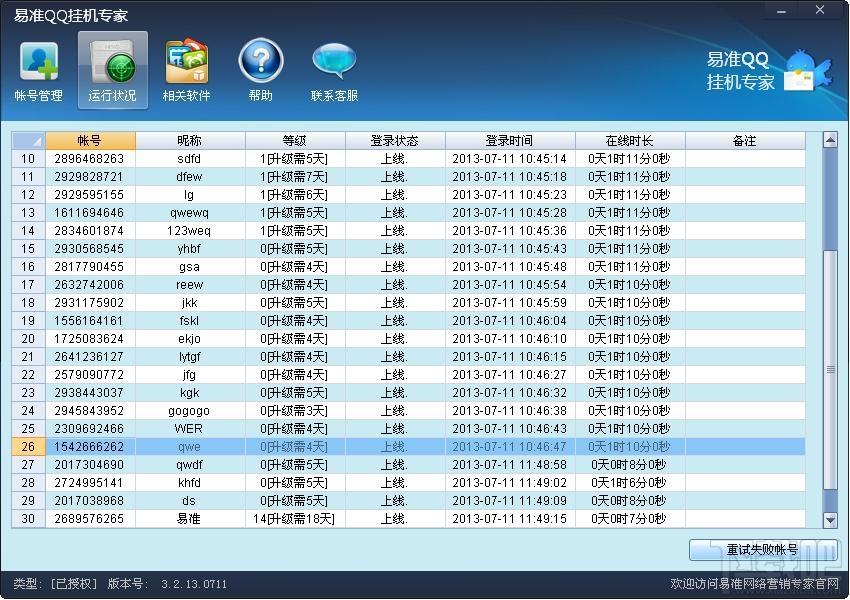Open the 相关软件 related software panel
The image size is (850, 600).
186,68
